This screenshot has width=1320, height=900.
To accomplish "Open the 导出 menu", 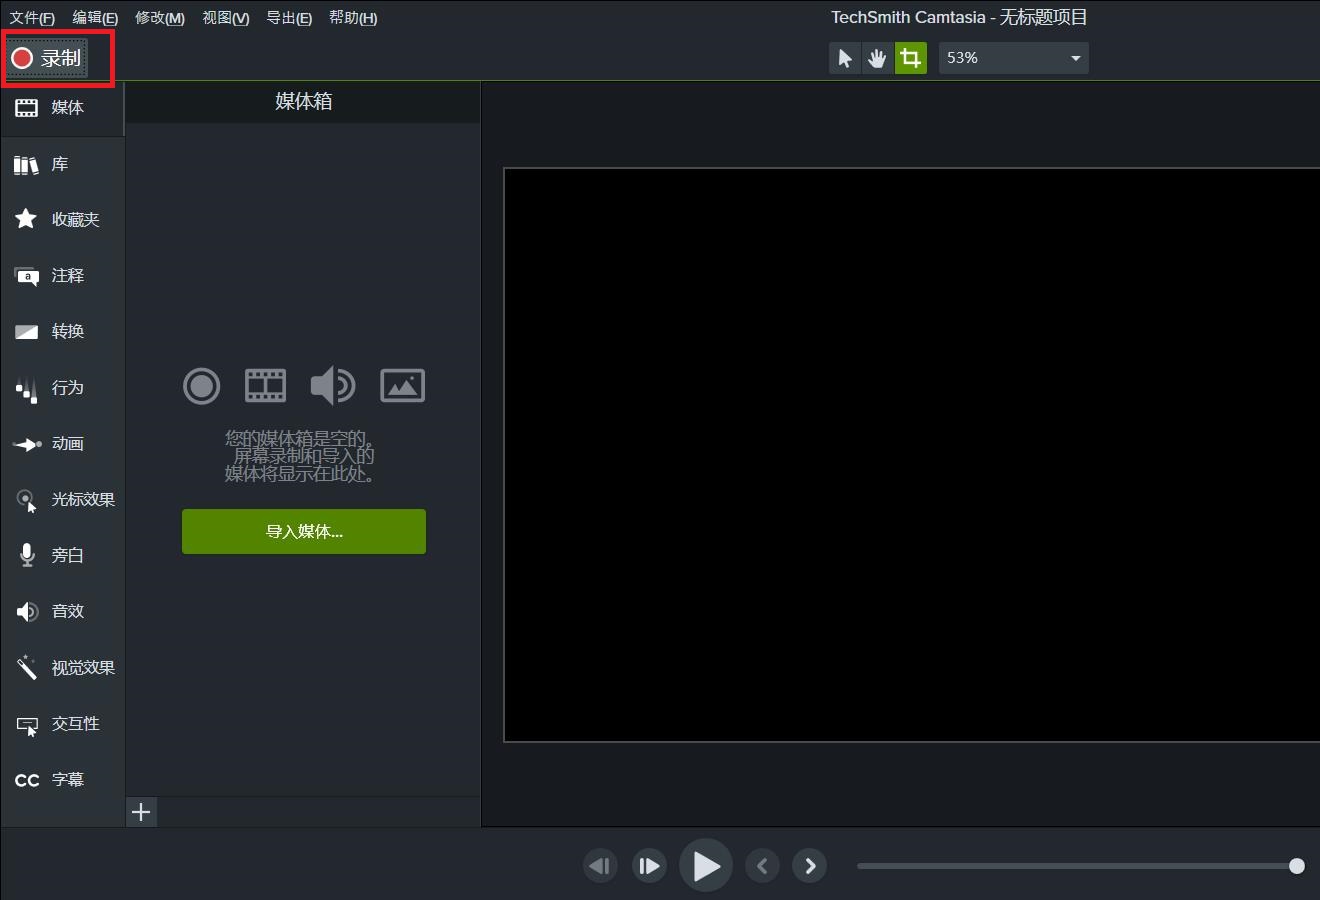I will (289, 18).
